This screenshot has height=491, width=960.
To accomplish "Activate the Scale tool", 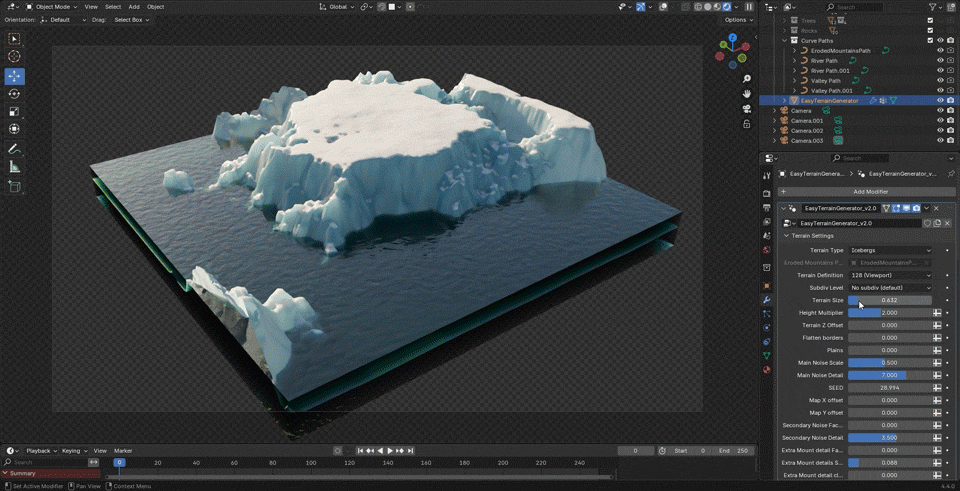I will [14, 111].
